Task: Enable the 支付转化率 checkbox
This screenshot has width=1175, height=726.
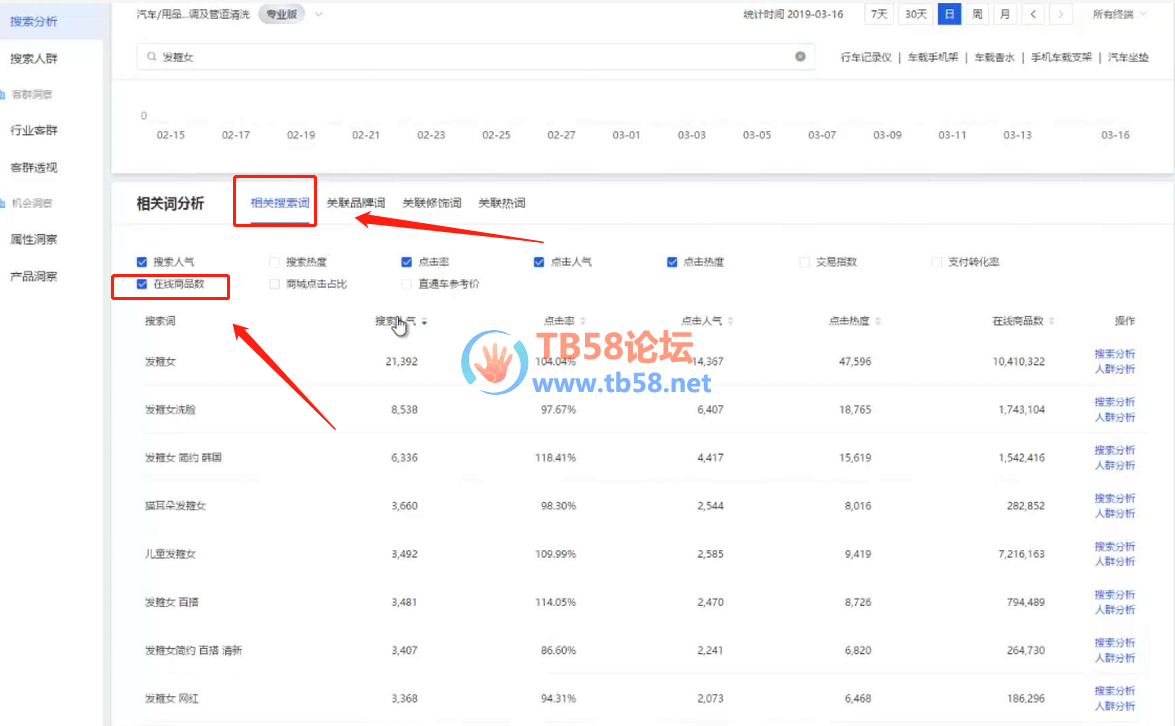Action: pyautogui.click(x=937, y=262)
